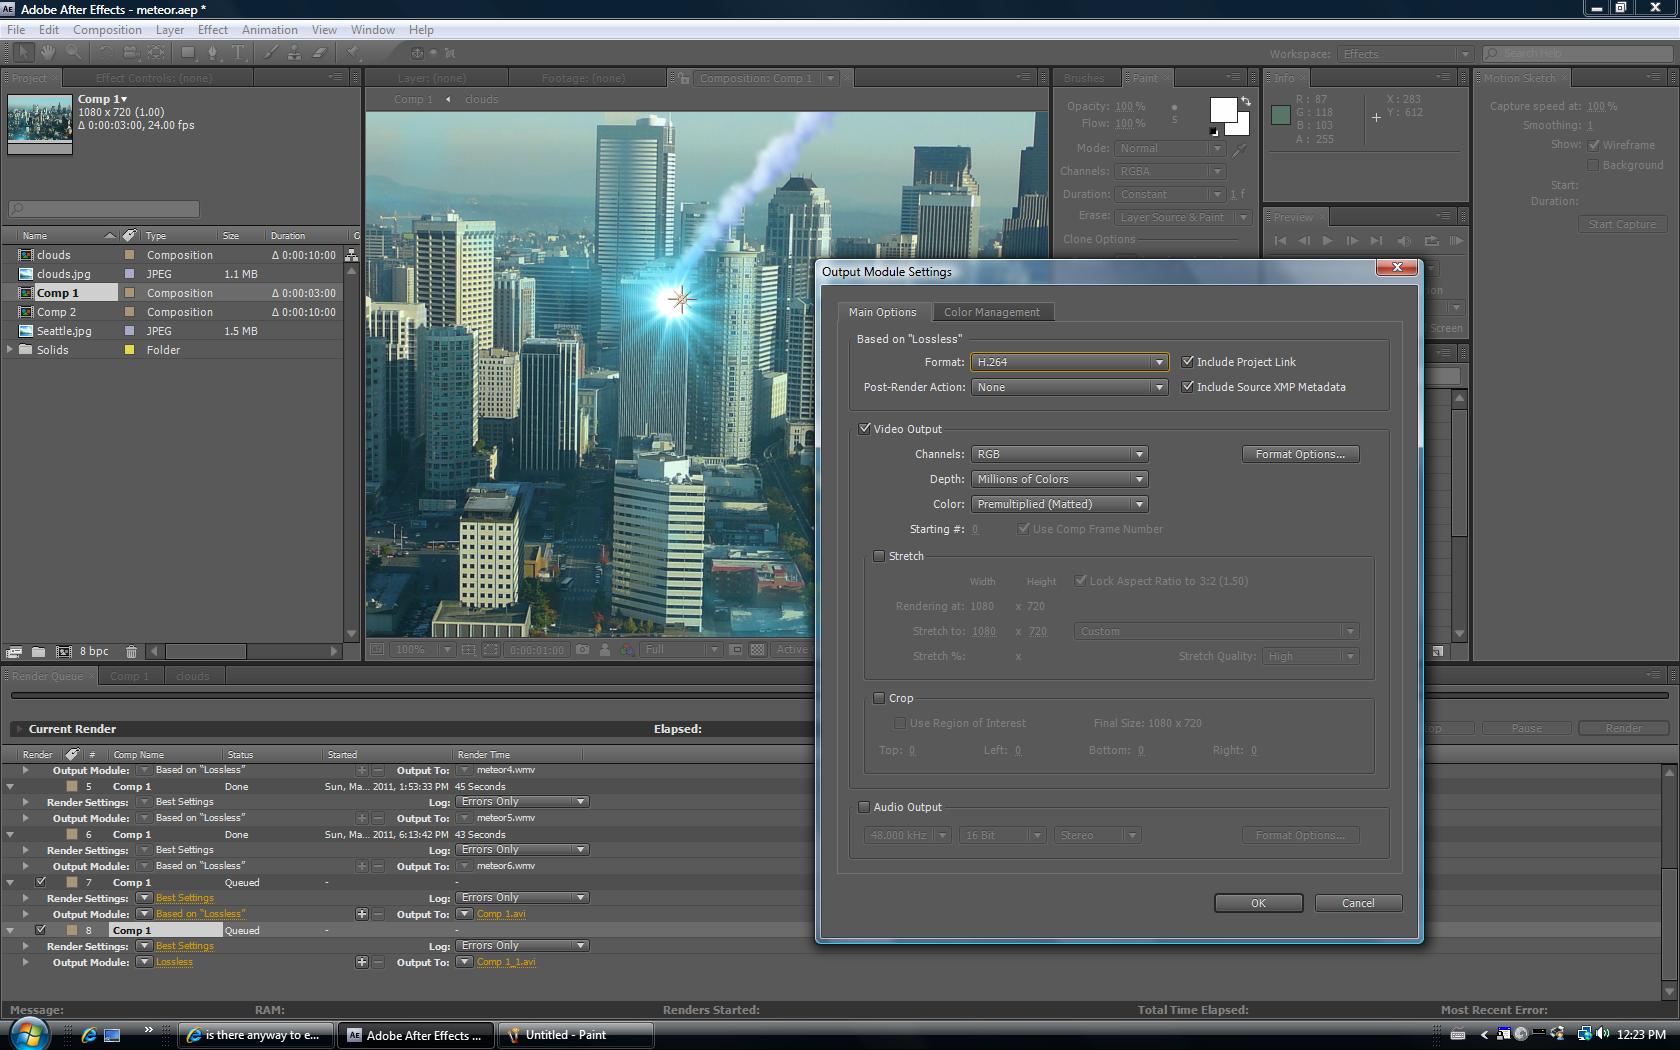
Task: Open the Composition menu
Action: pos(107,30)
